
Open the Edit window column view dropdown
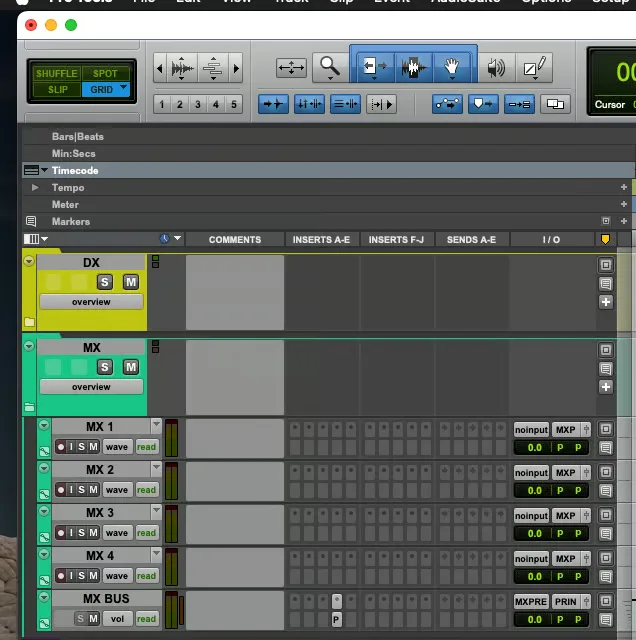(36, 239)
